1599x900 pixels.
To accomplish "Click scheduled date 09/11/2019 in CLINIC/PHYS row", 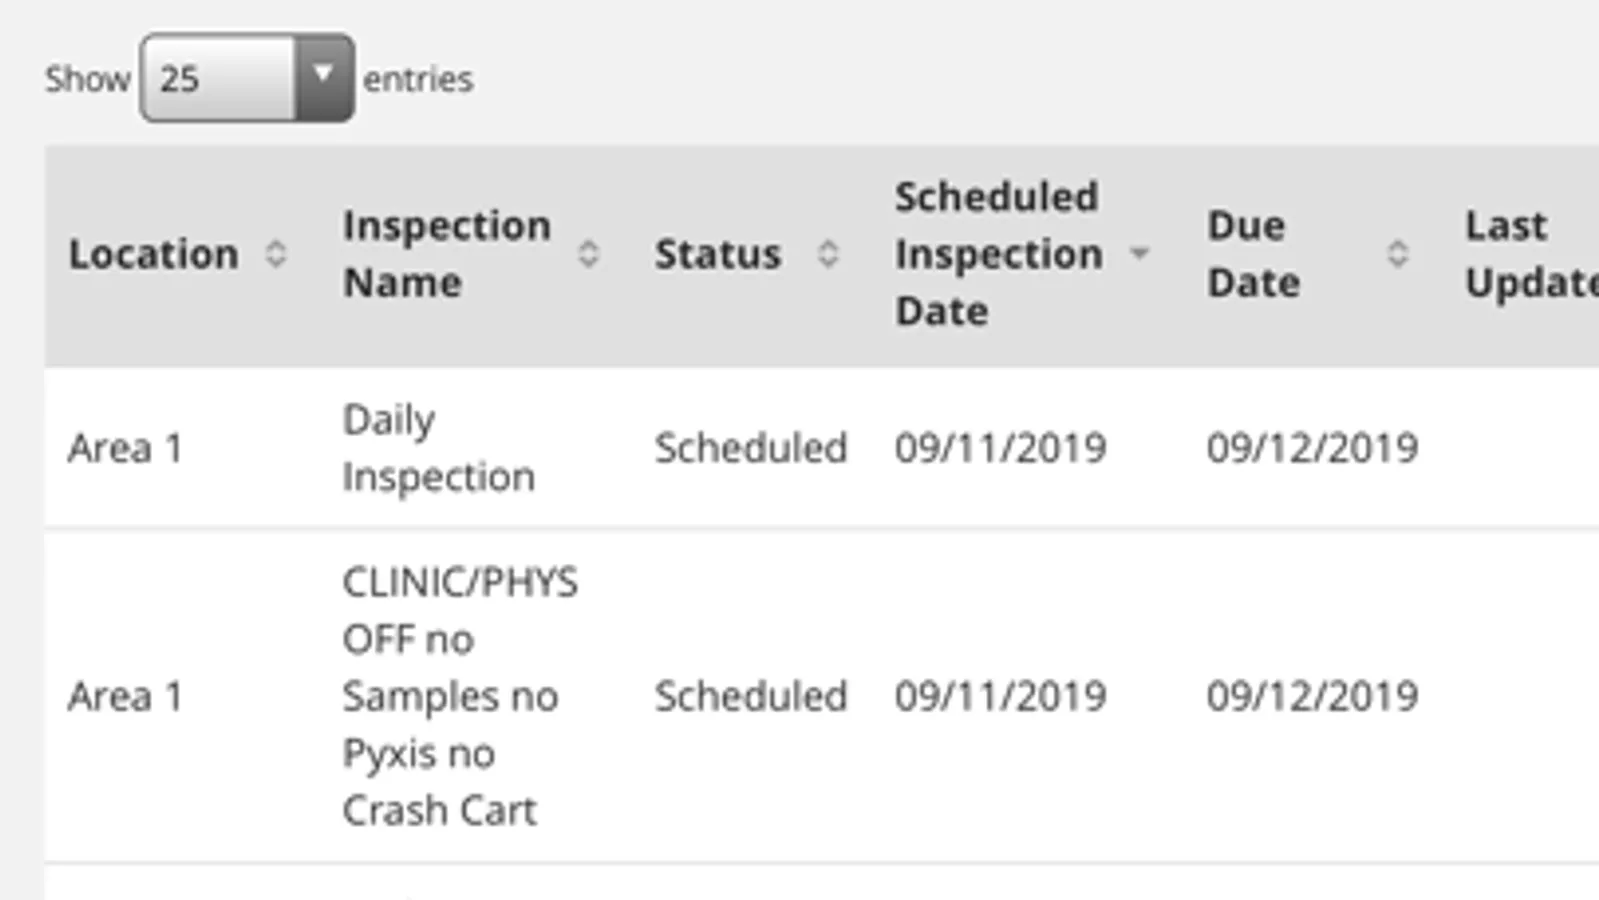I will 1000,696.
